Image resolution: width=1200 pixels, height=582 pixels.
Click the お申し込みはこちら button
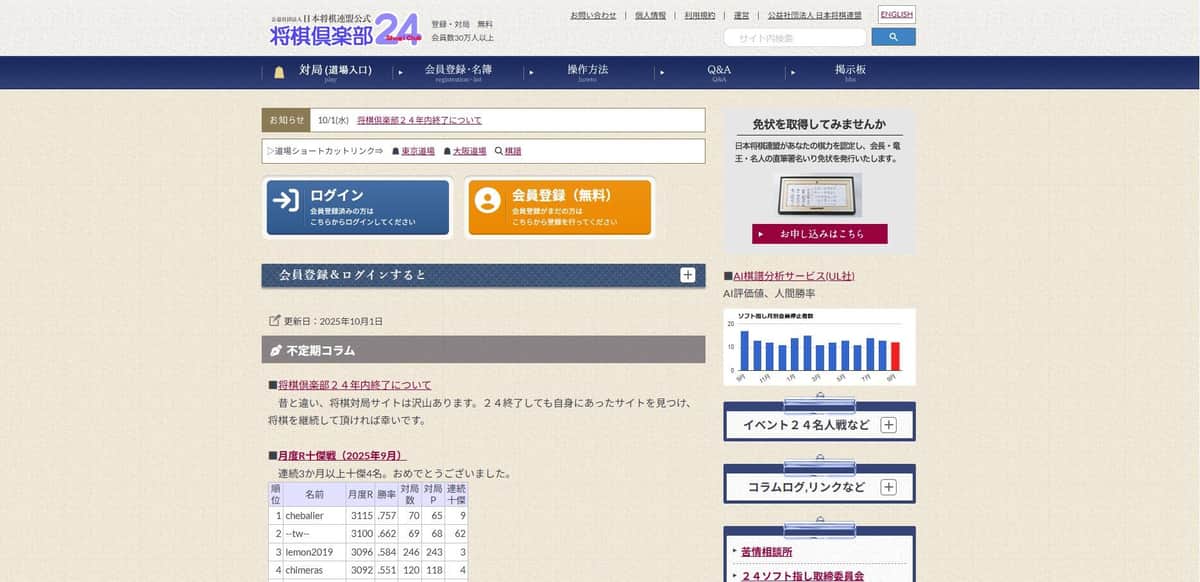[x=819, y=233]
